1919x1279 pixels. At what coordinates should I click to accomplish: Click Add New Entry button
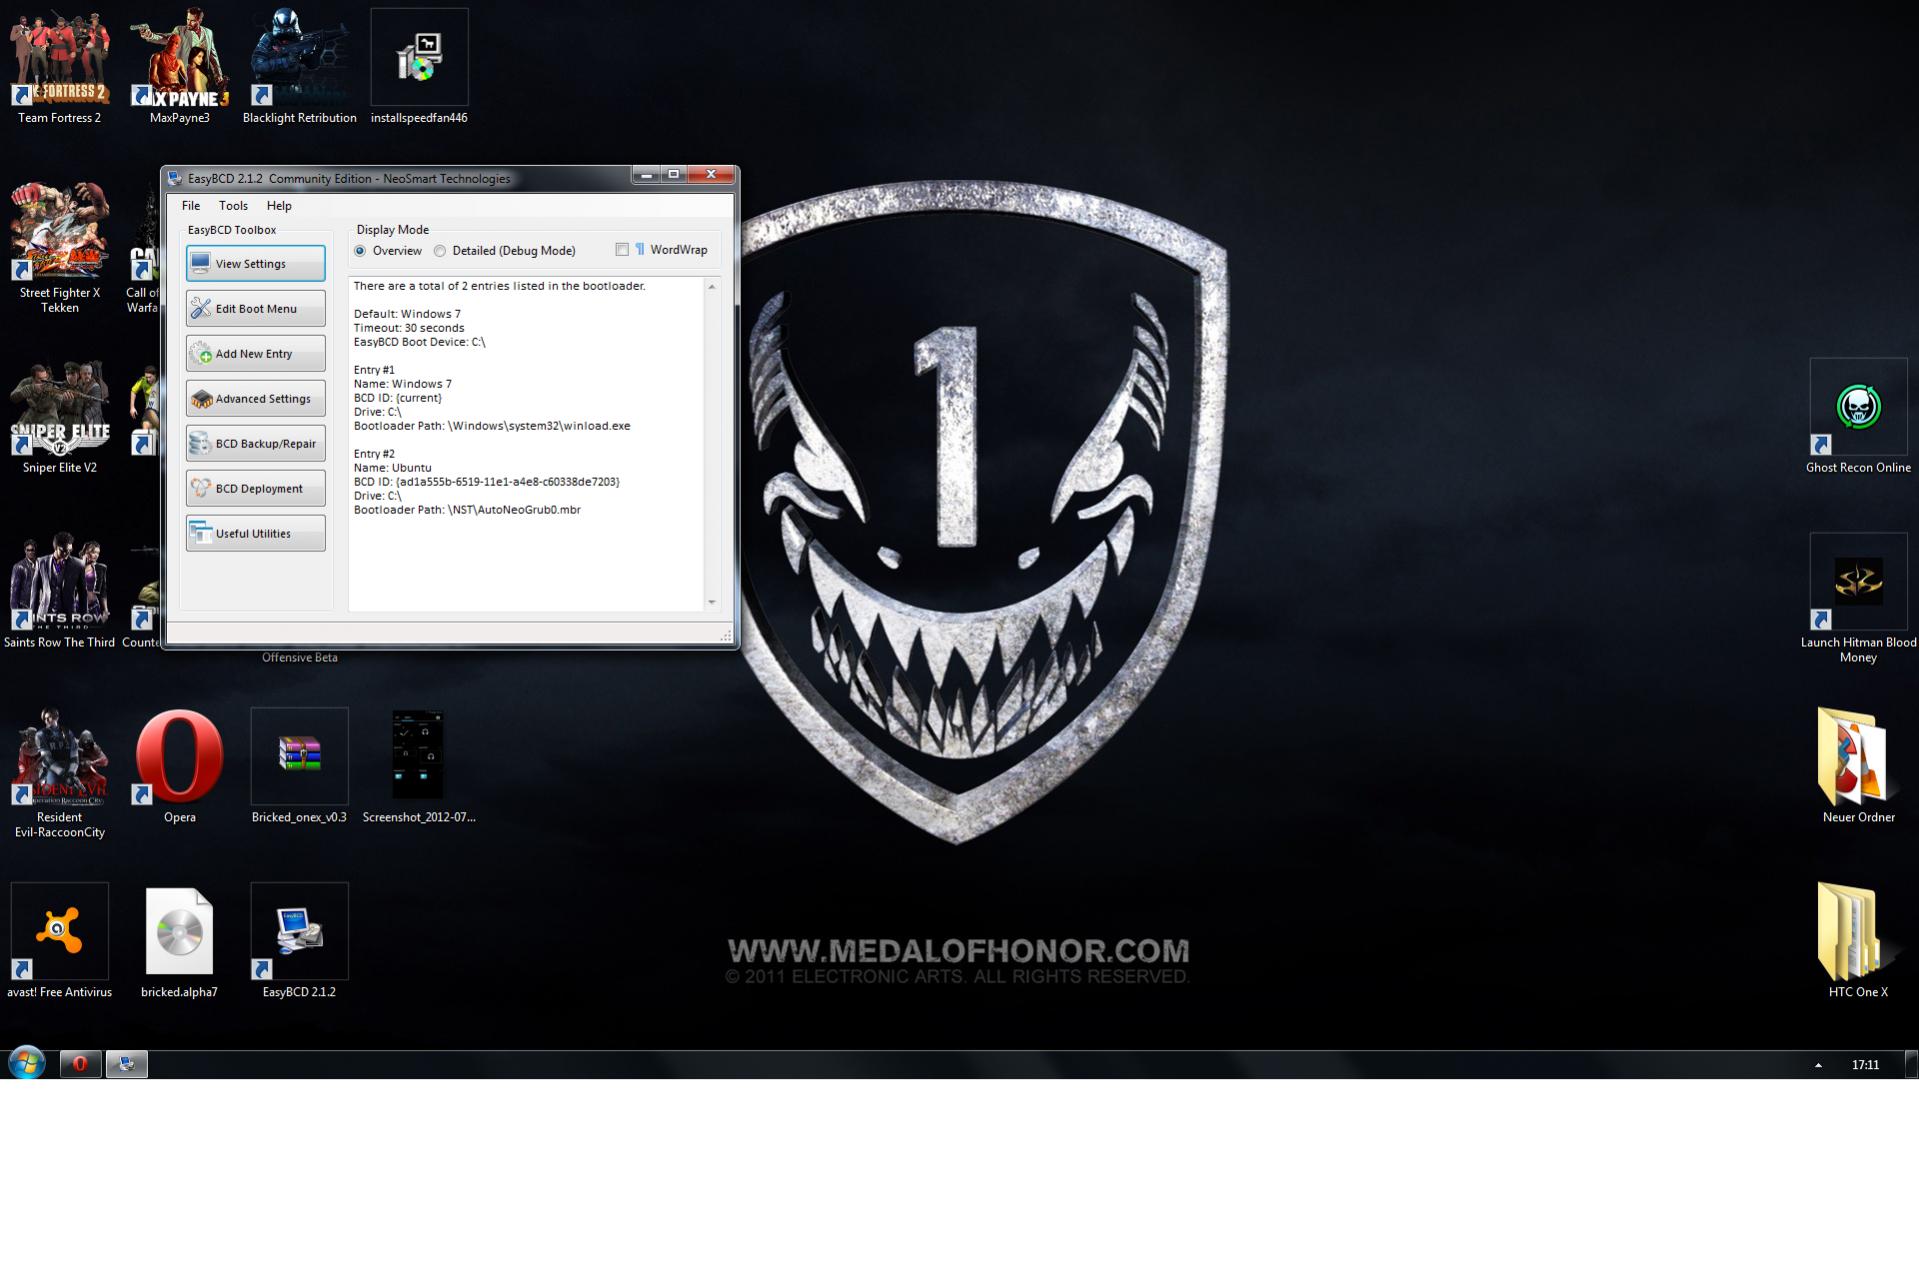[255, 354]
